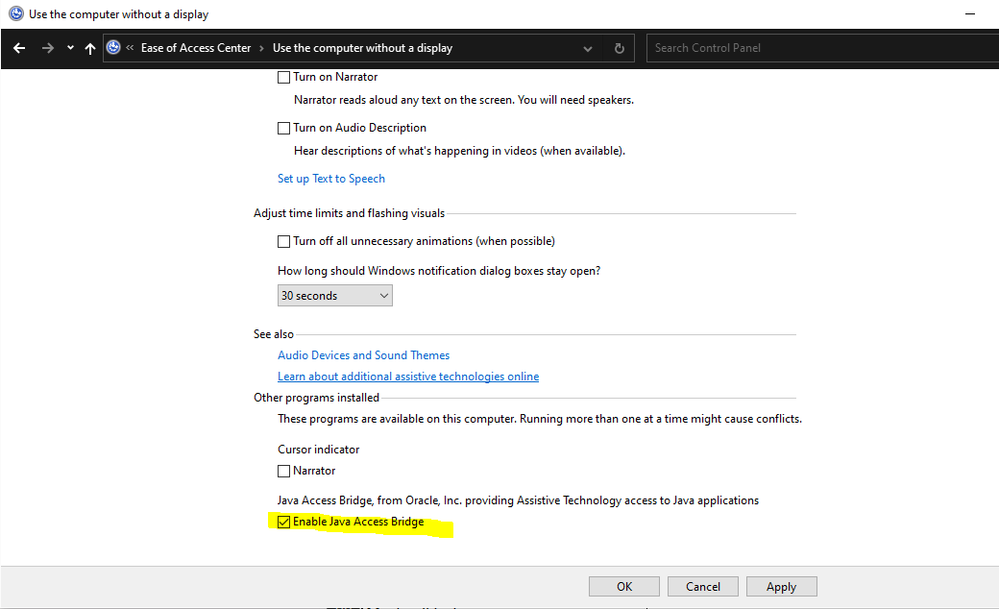Go back using the Back arrow

20,48
